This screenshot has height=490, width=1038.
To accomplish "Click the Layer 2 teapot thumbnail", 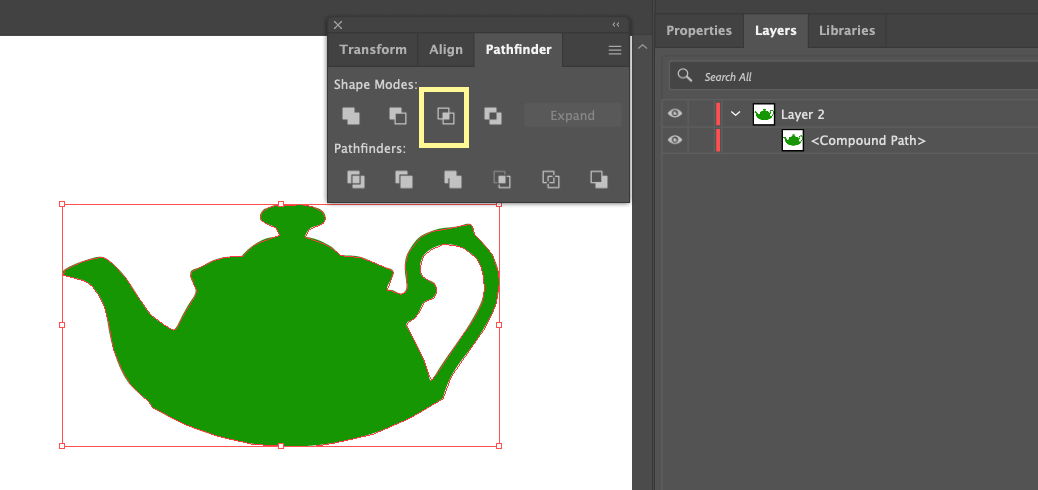I will (764, 114).
